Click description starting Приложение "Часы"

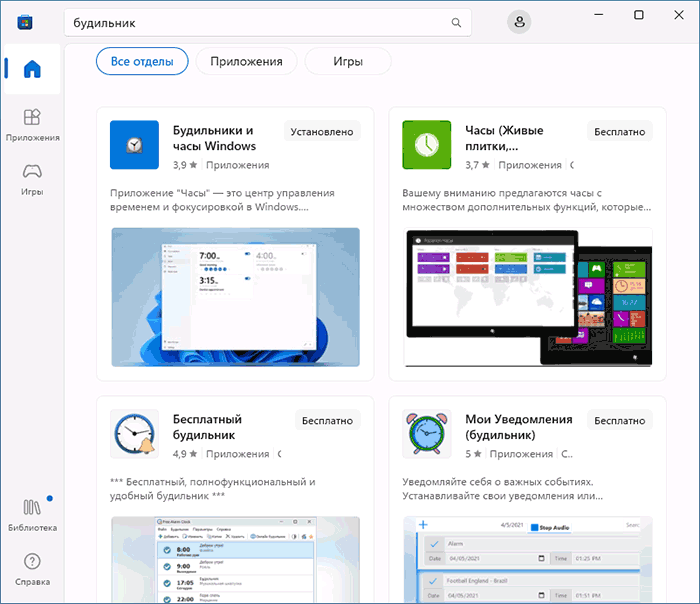(x=222, y=200)
